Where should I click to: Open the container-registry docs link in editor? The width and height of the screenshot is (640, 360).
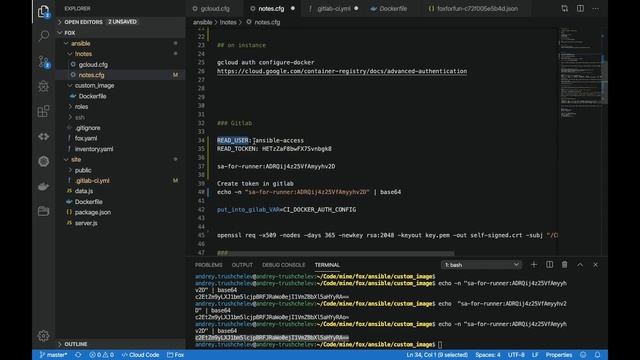click(342, 71)
